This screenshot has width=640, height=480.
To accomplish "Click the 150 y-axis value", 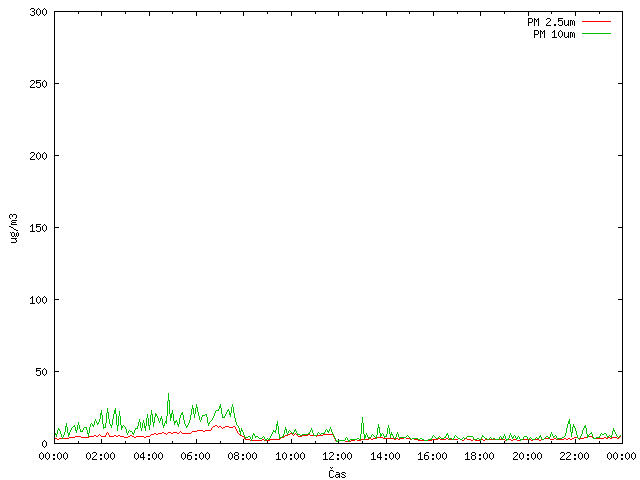I will pyautogui.click(x=38, y=228).
